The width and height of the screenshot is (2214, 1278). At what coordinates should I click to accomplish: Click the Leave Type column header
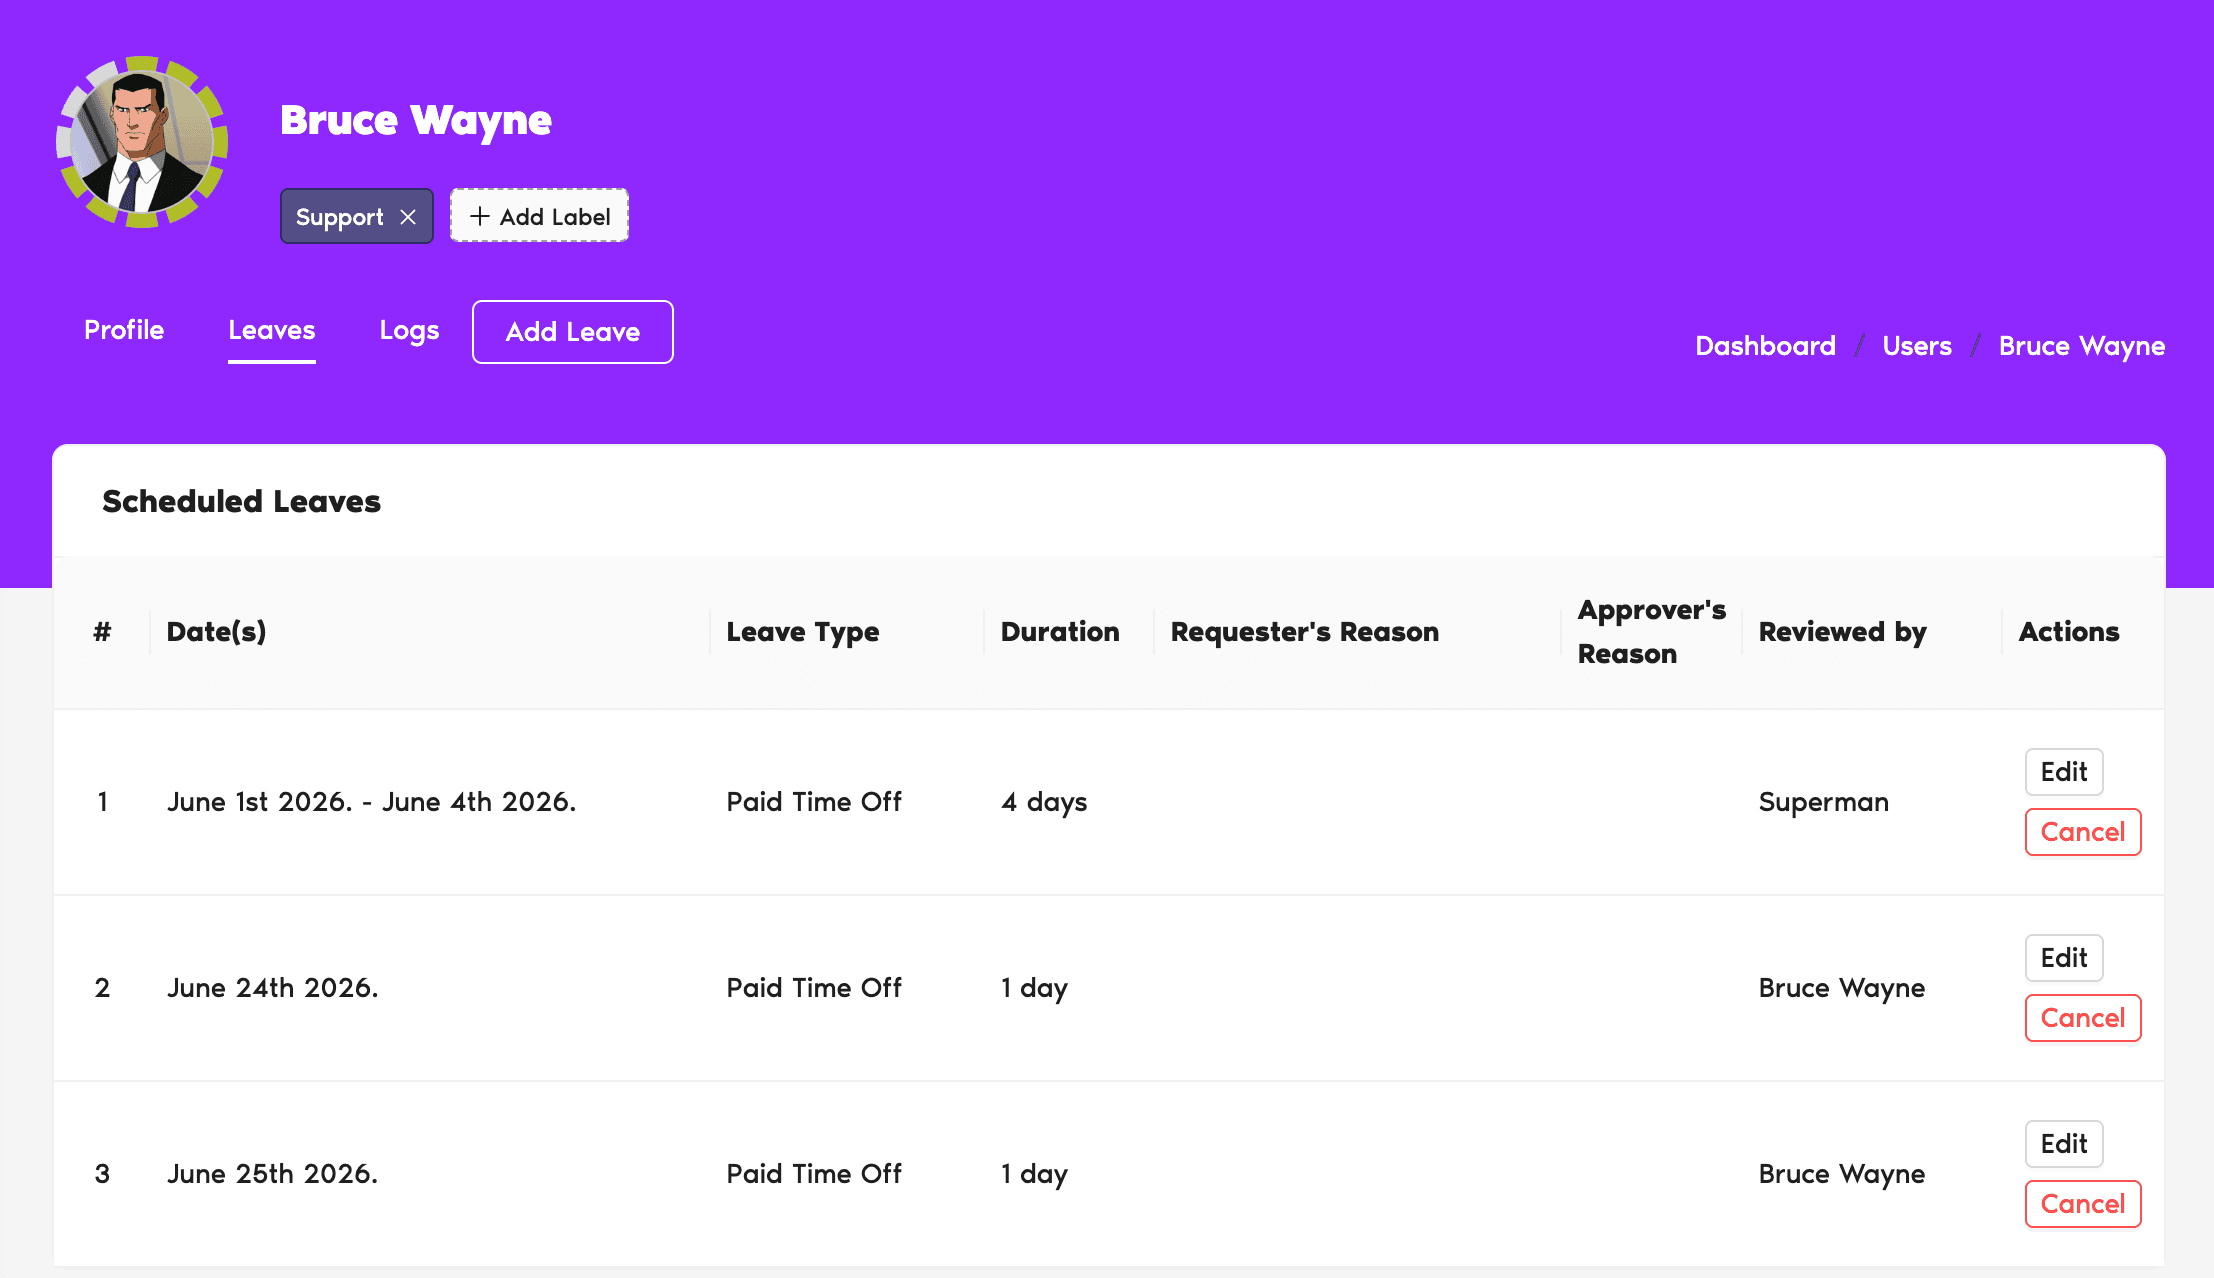point(802,632)
